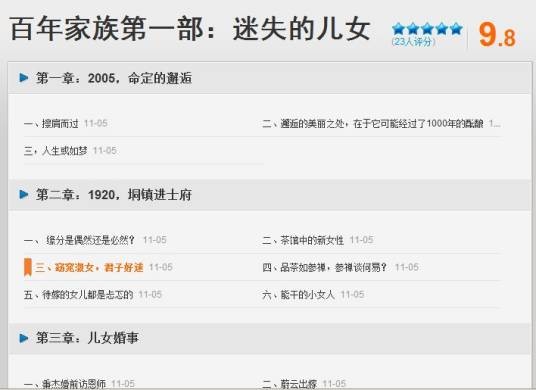Open section 一、缘分是偶然还是必然？
The width and height of the screenshot is (536, 390).
click(x=79, y=240)
